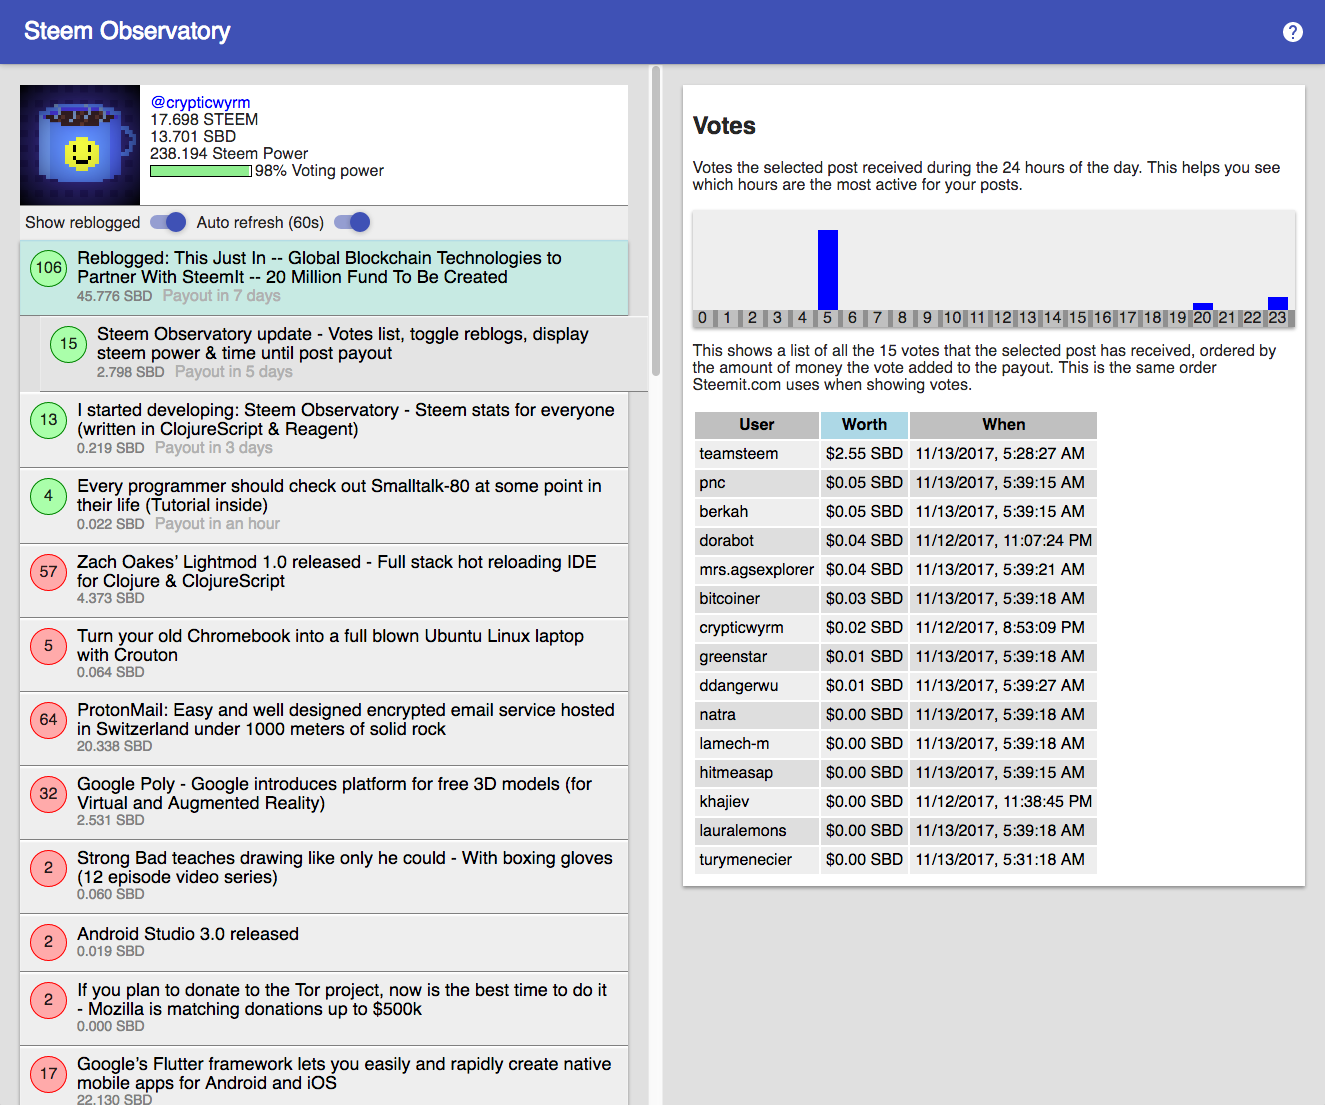Click the 17 votes red circle badge
The width and height of the screenshot is (1325, 1105).
coord(48,1074)
